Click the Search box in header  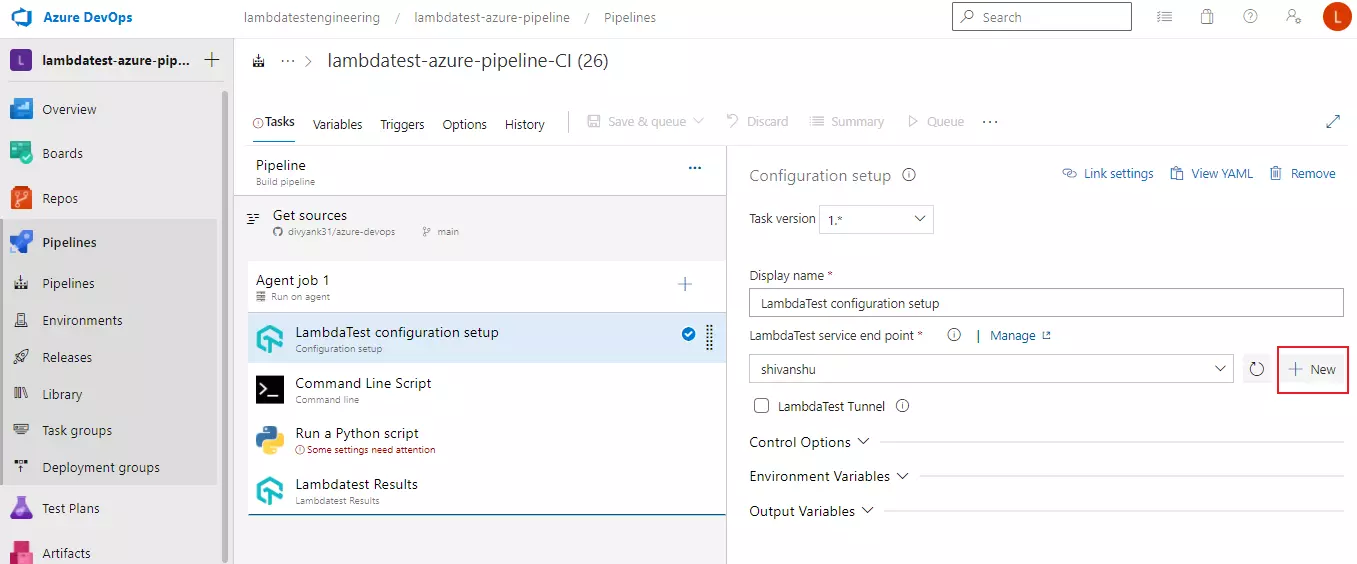(1041, 17)
